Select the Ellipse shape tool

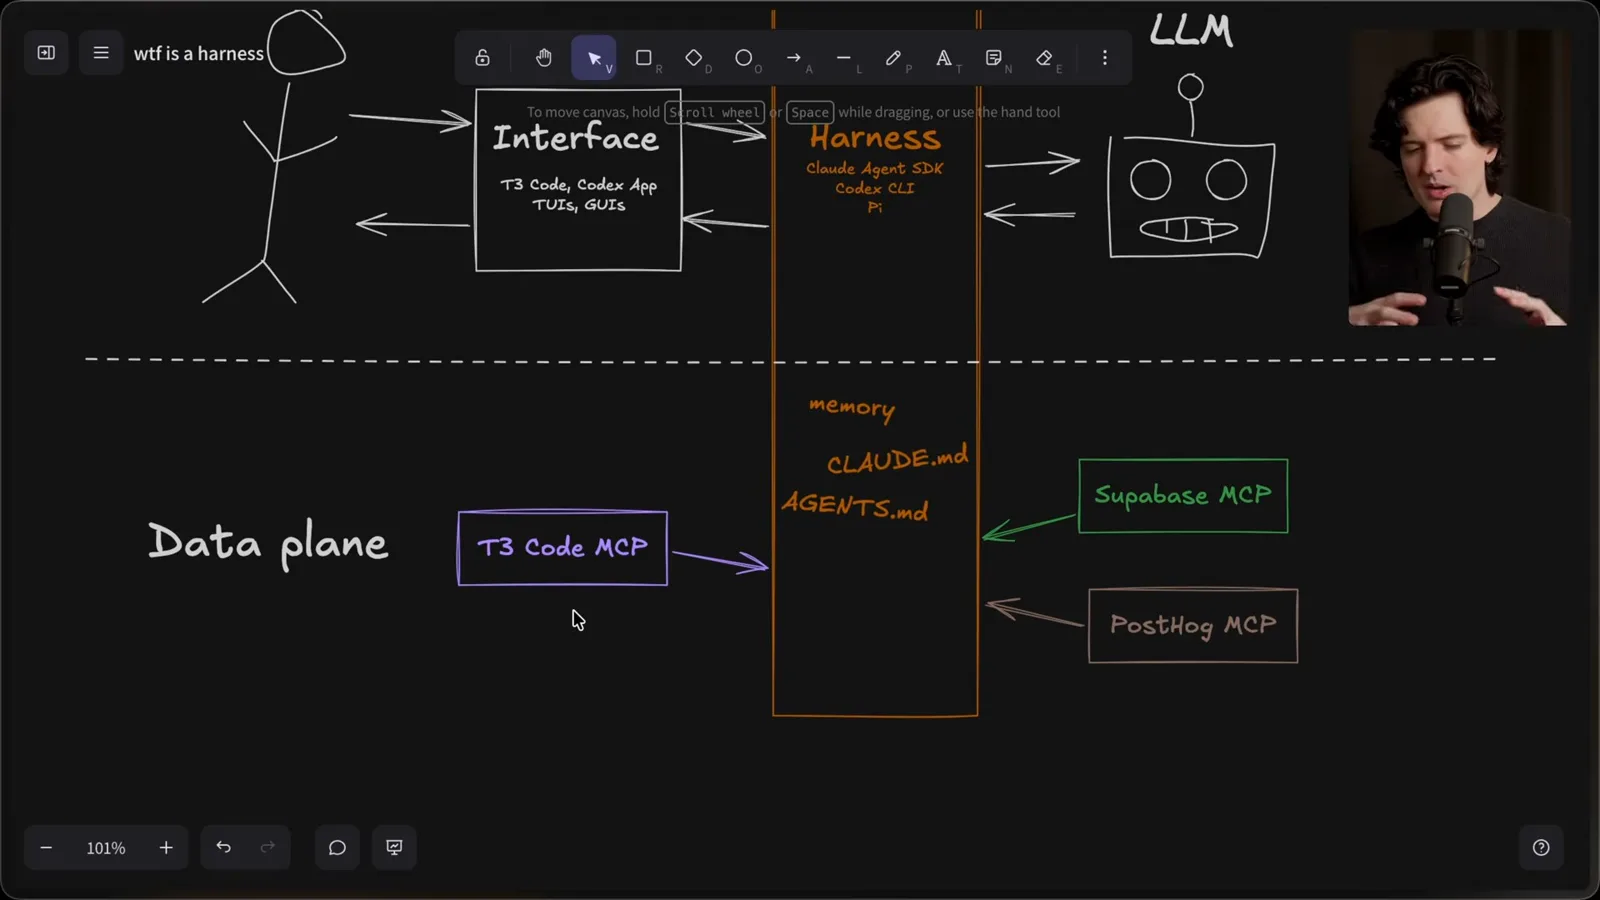744,58
